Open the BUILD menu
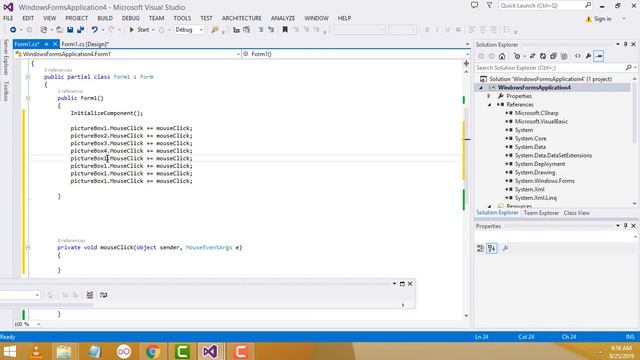Viewport: 640px width, 360px height. (105, 18)
